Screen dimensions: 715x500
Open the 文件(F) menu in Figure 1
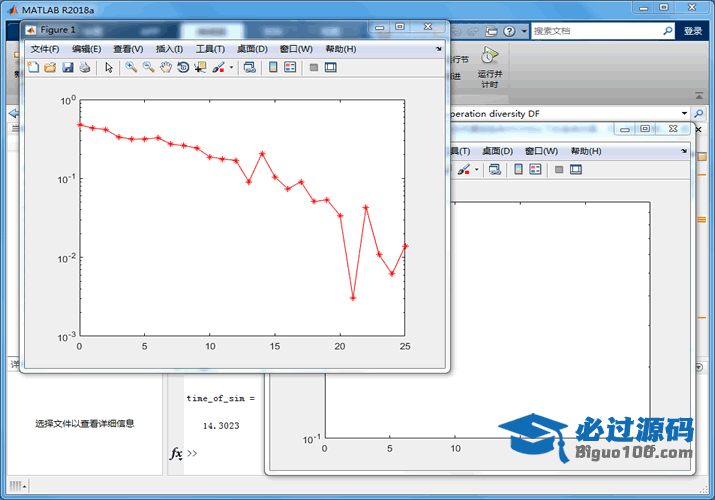coord(45,49)
